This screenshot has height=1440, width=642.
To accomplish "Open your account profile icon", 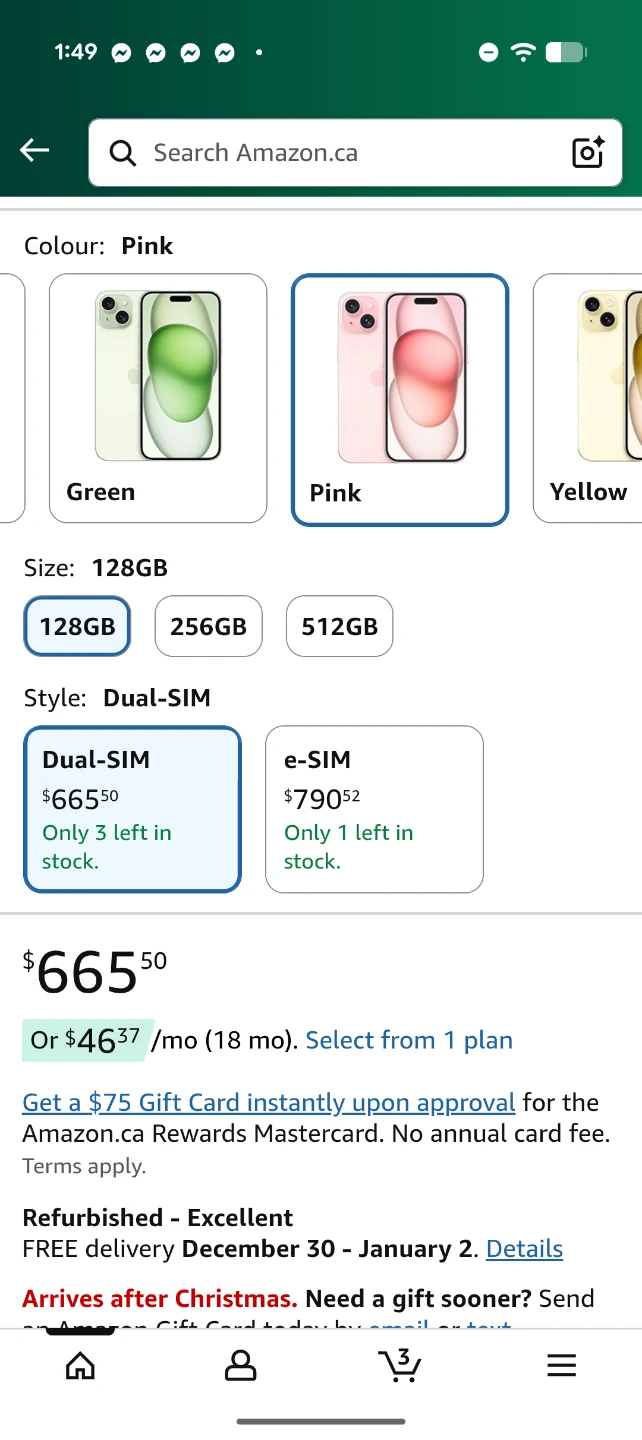I will coord(240,1366).
